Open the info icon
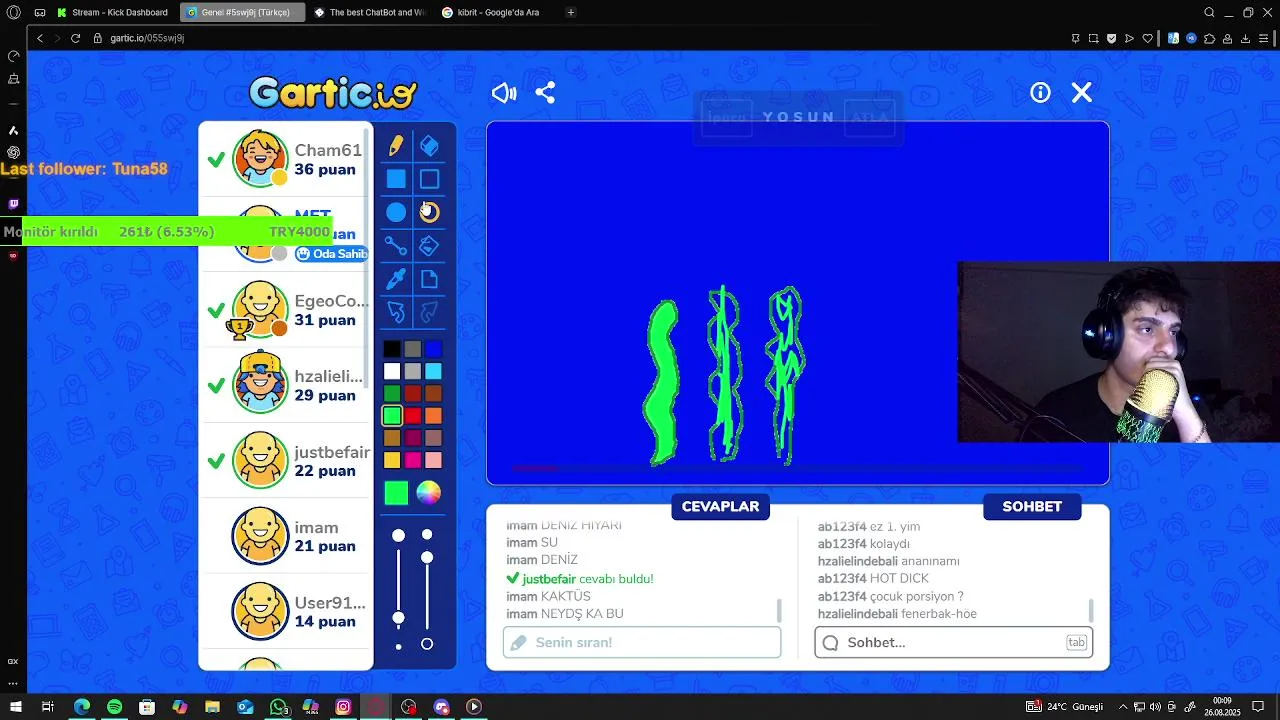The width and height of the screenshot is (1280, 720). (1040, 92)
